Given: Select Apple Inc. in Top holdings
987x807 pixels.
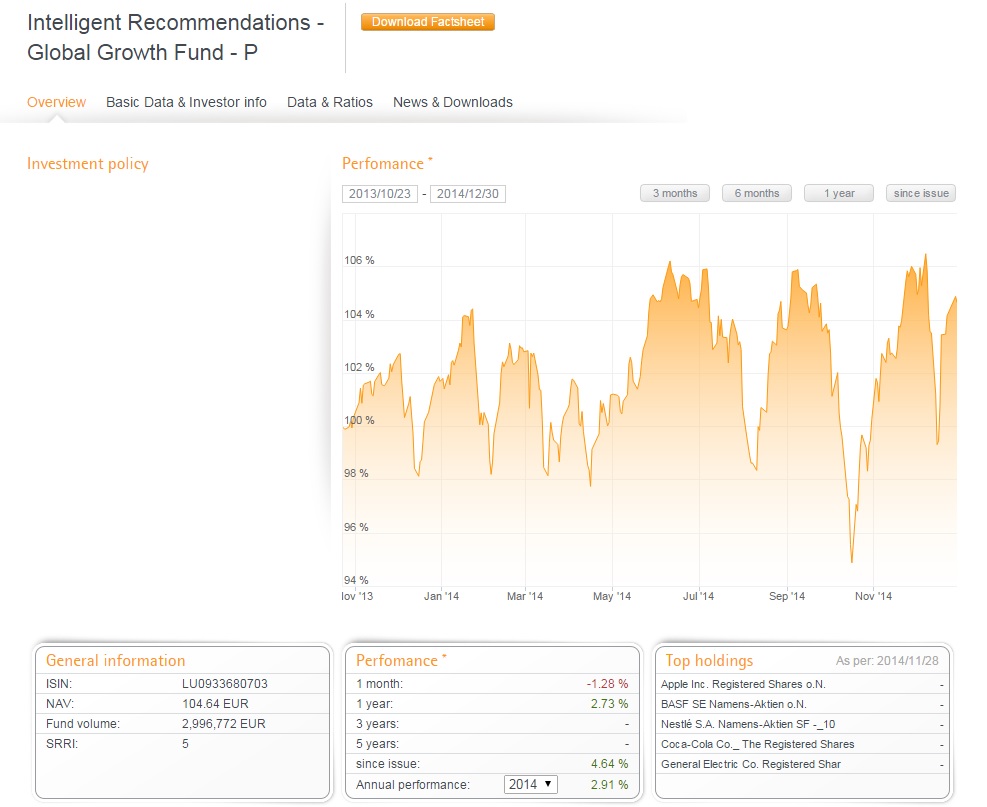Looking at the screenshot, I should click(x=743, y=685).
